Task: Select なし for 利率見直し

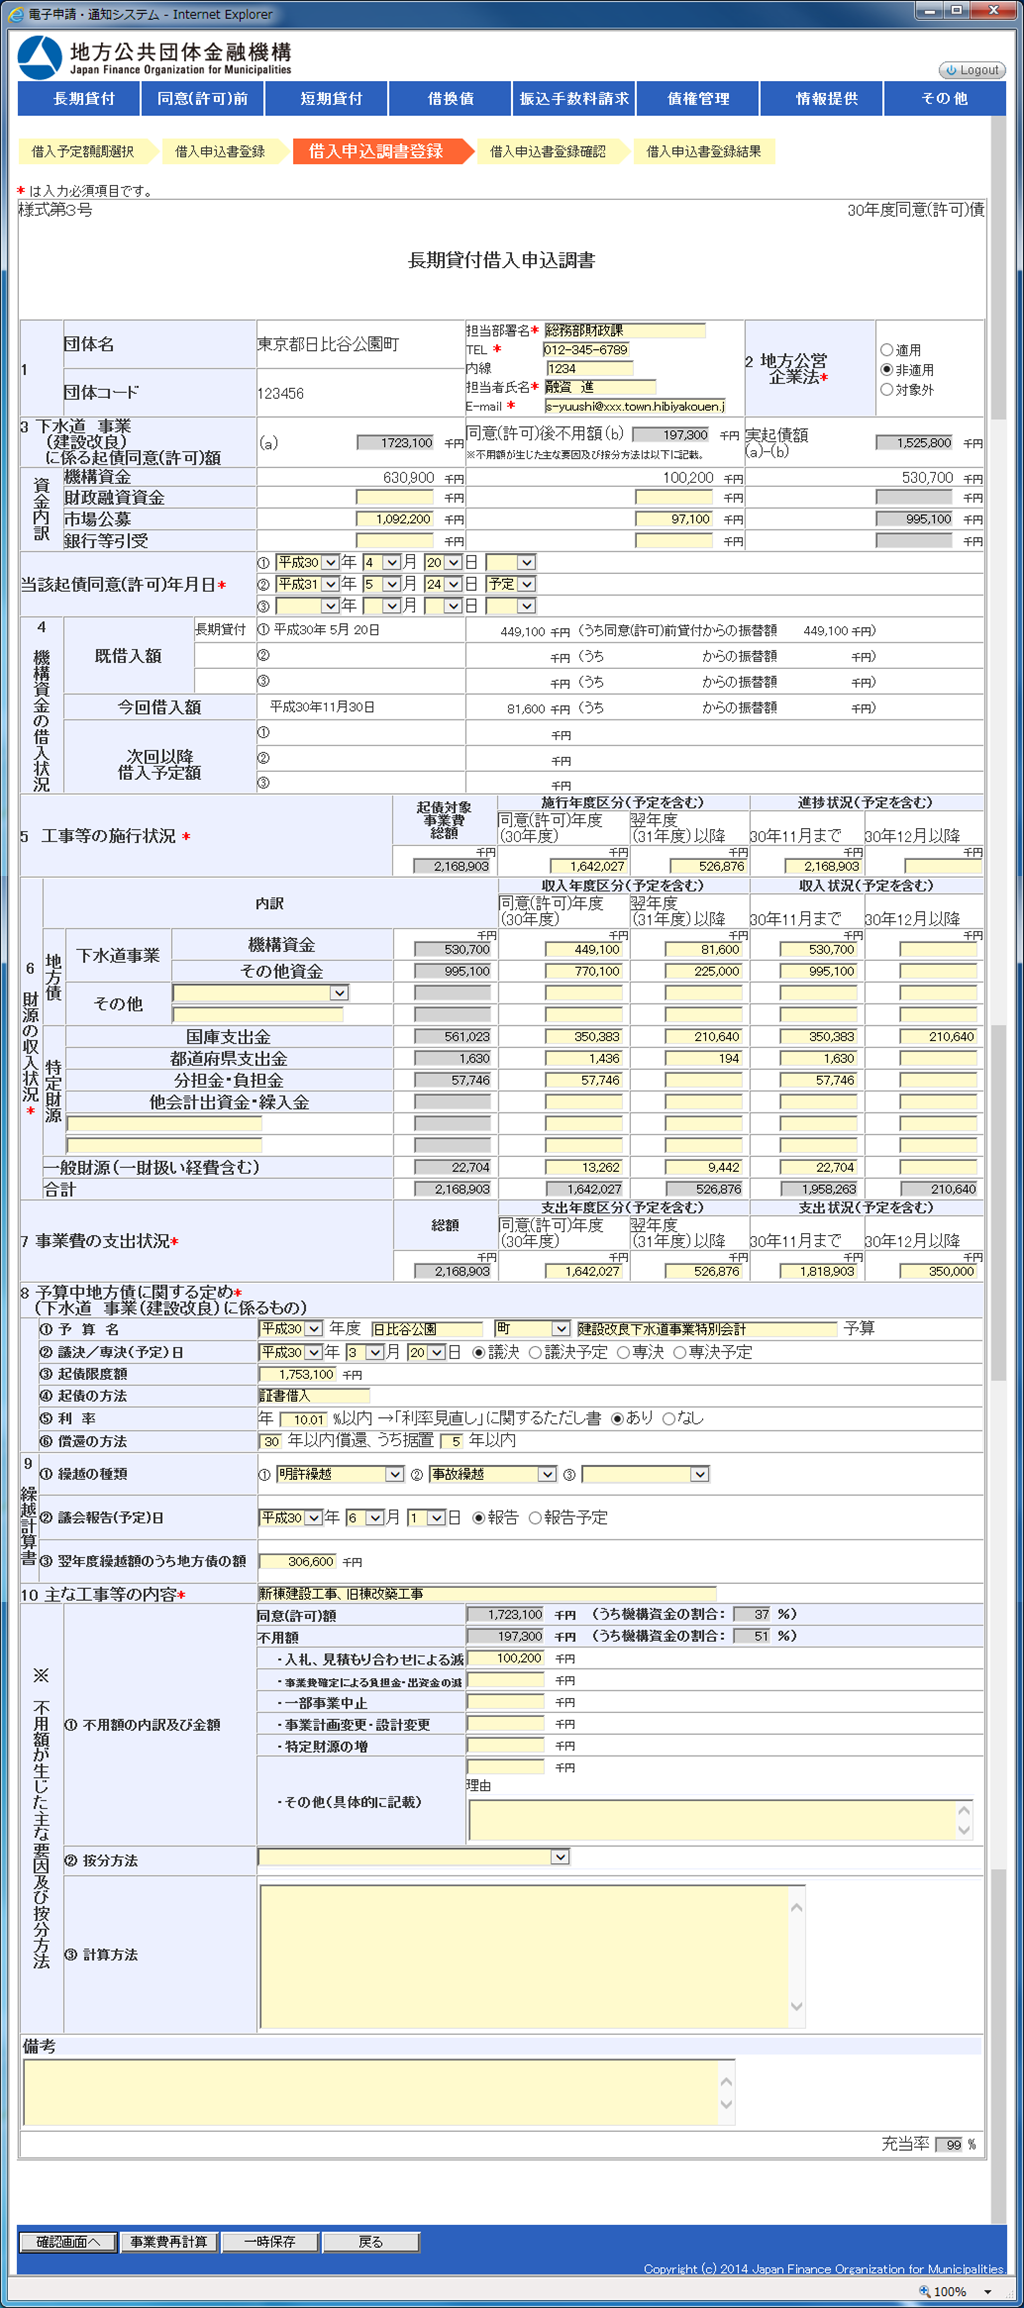Action: 669,1418
